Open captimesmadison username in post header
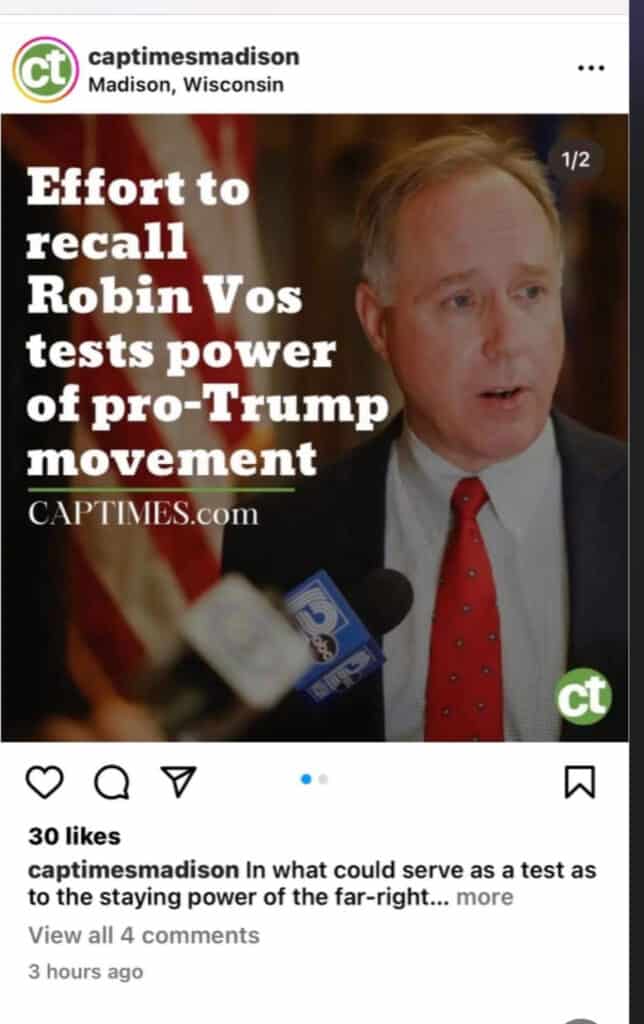The image size is (644, 1024). (x=194, y=57)
